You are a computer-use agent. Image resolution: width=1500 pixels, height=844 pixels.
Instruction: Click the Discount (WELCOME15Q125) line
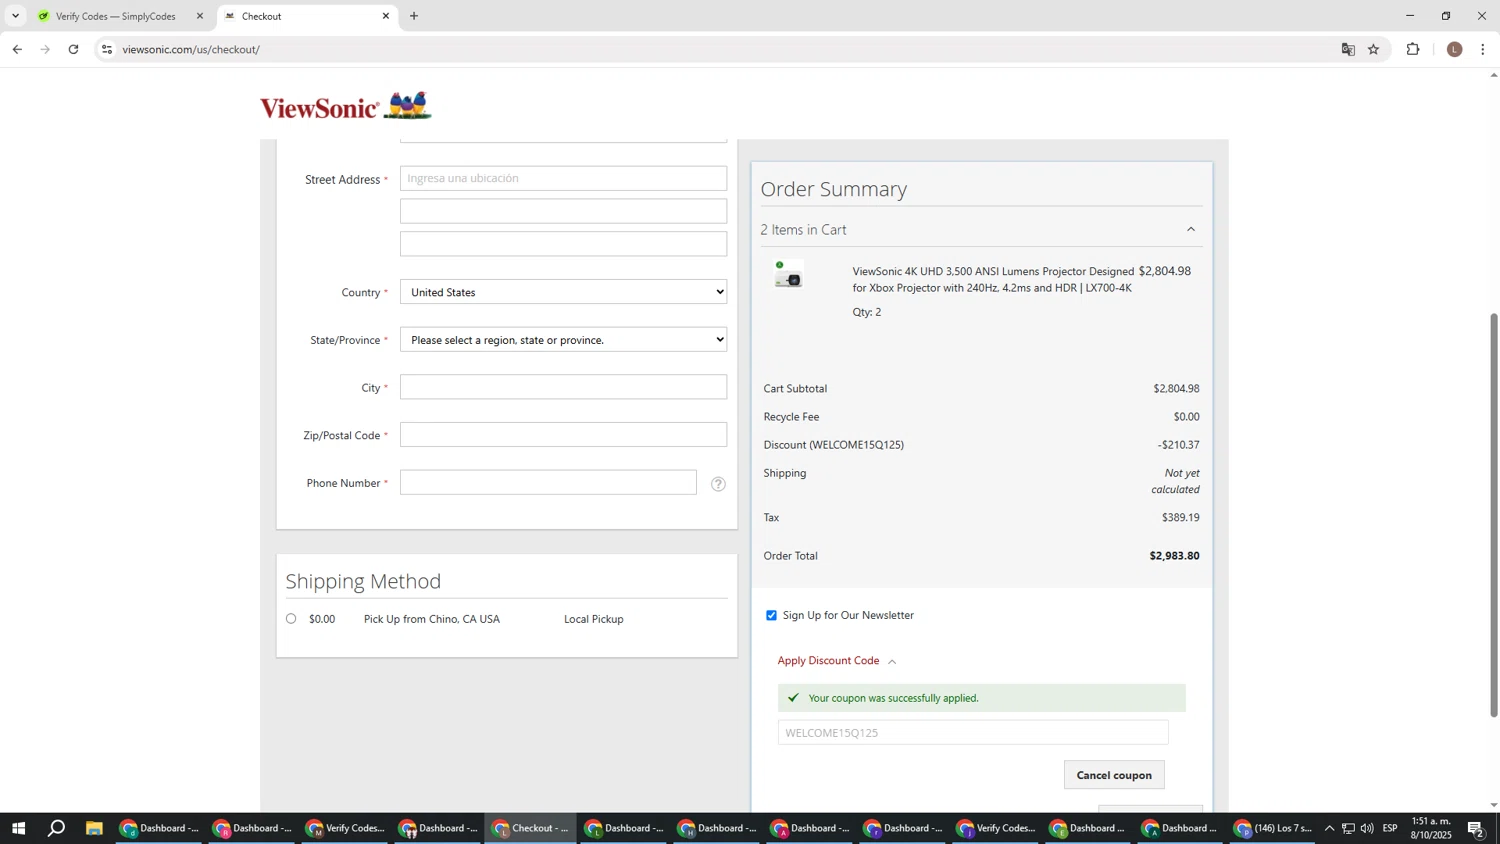(981, 445)
